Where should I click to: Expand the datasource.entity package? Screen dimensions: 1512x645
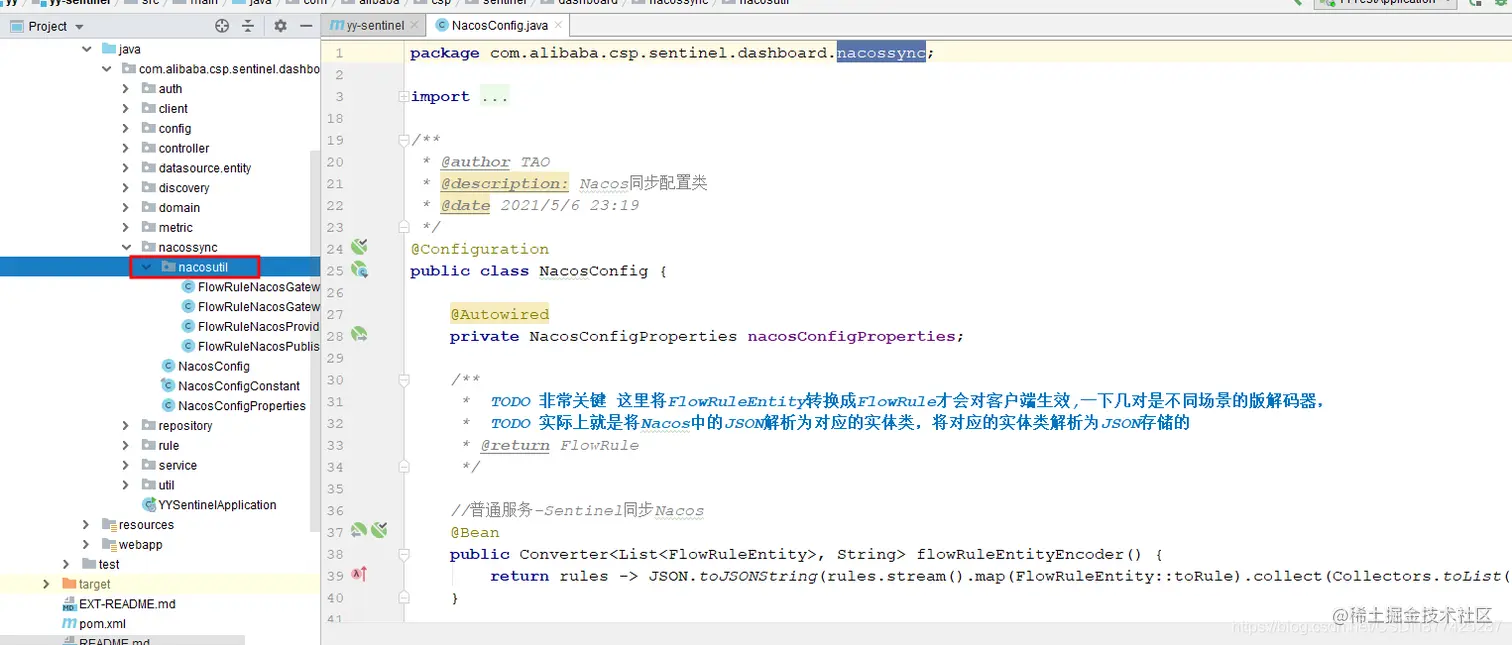125,168
